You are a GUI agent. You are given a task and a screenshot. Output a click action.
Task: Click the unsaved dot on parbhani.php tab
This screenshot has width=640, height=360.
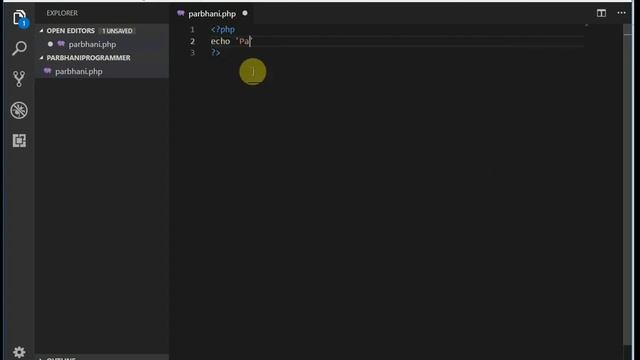click(245, 13)
